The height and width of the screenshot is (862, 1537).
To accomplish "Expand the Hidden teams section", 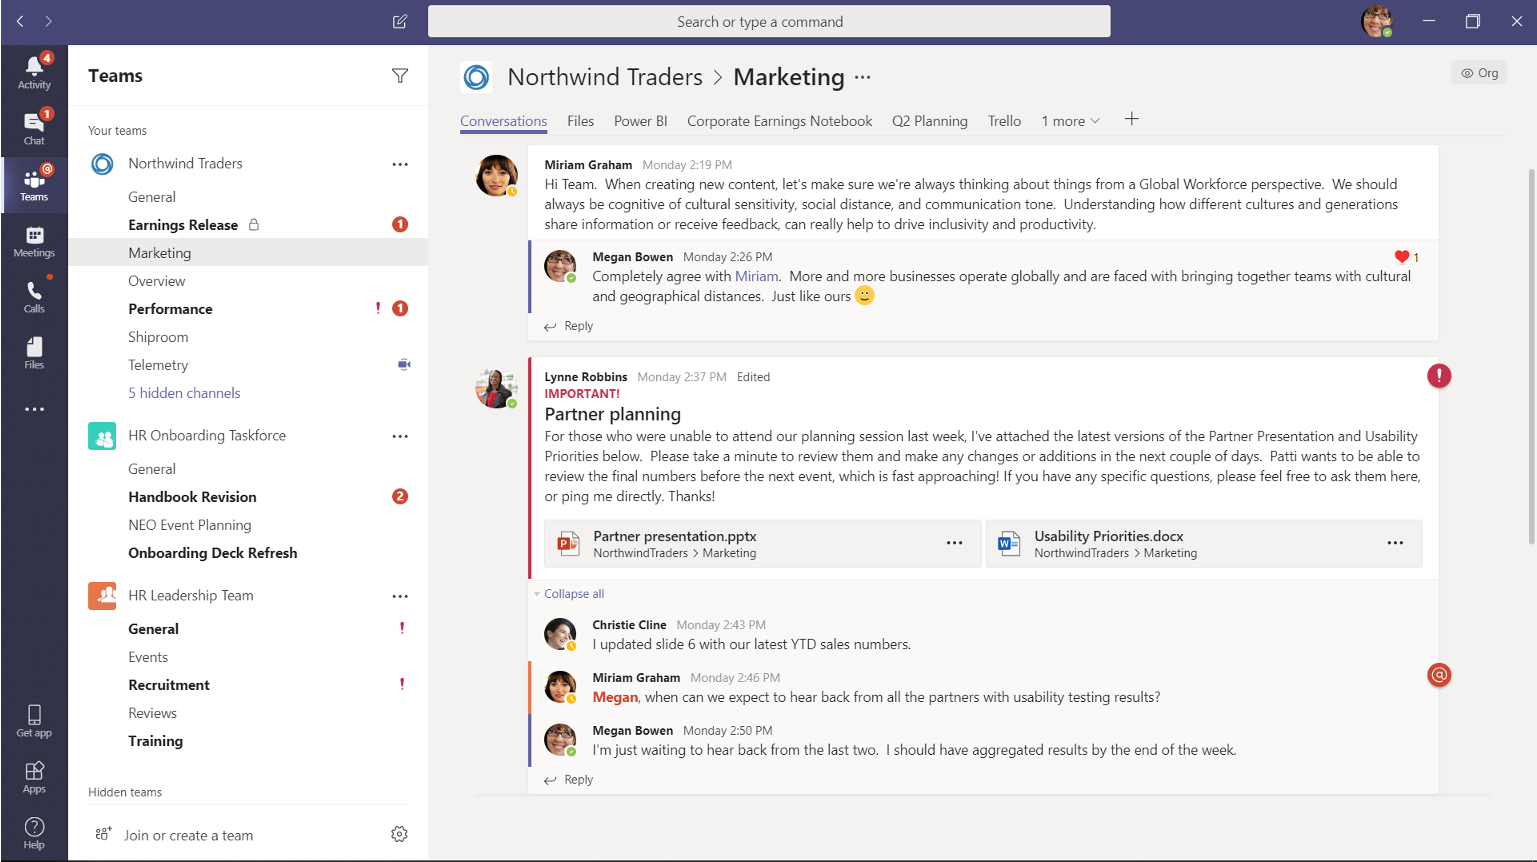I will tap(125, 792).
